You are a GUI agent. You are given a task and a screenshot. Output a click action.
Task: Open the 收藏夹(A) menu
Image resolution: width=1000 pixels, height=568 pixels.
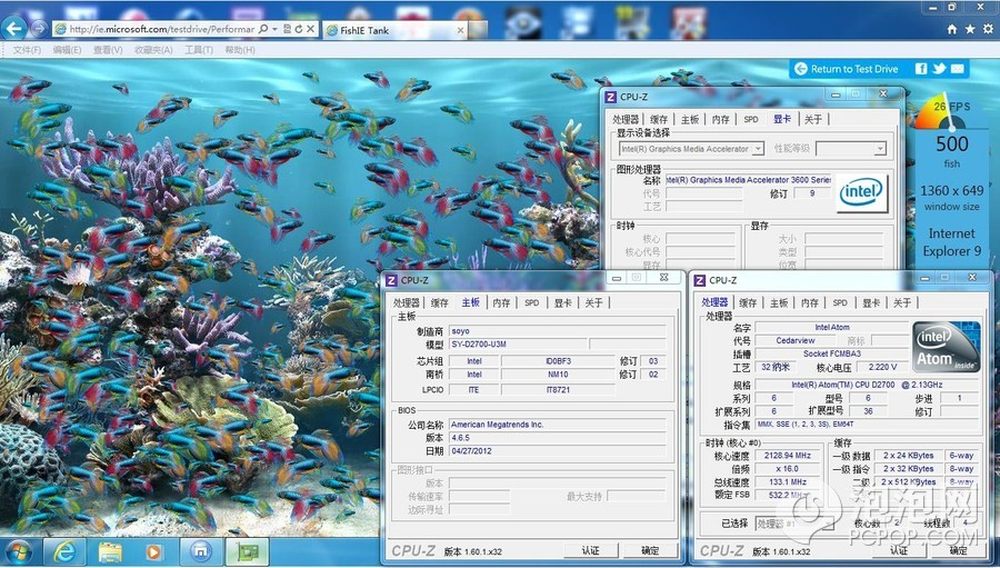coord(154,50)
